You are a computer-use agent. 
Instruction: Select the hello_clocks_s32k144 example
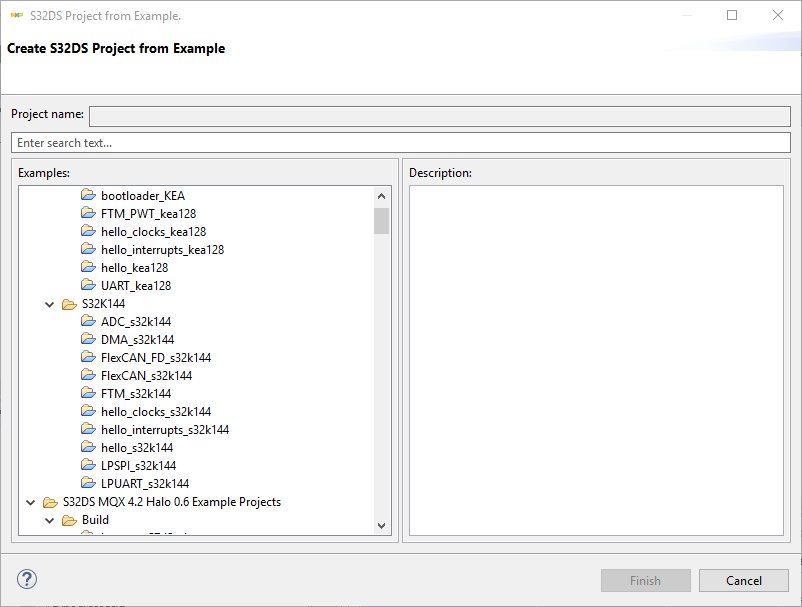pyautogui.click(x=156, y=412)
